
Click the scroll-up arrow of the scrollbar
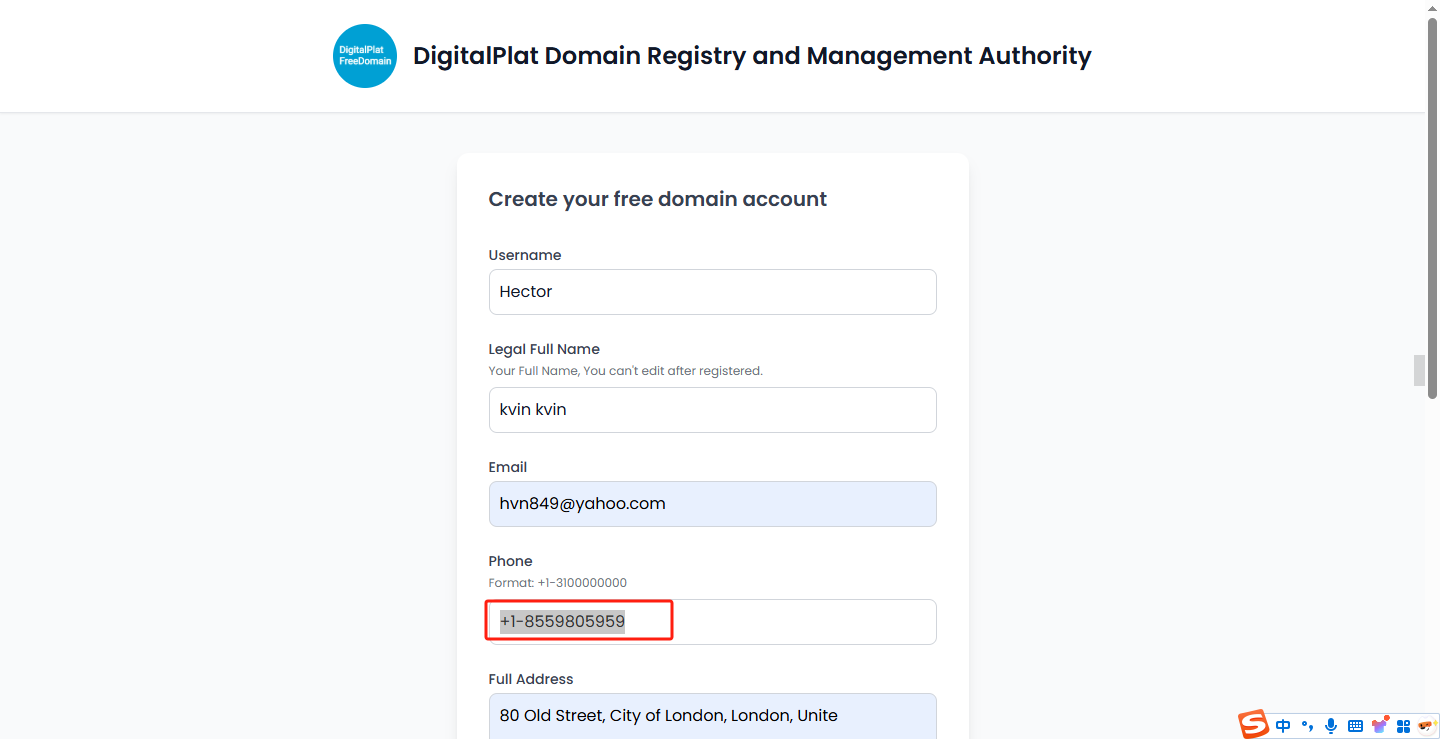pyautogui.click(x=1432, y=7)
